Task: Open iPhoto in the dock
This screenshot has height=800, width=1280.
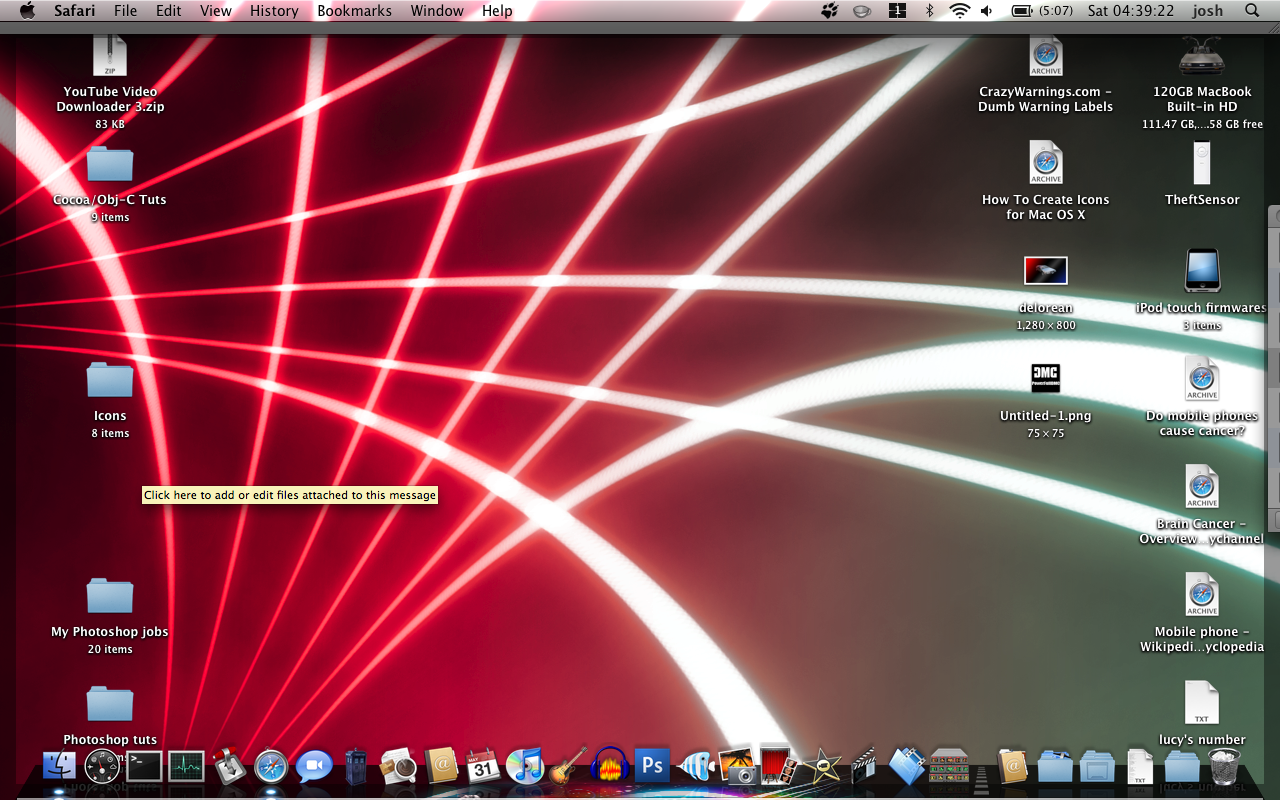Action: pos(737,767)
